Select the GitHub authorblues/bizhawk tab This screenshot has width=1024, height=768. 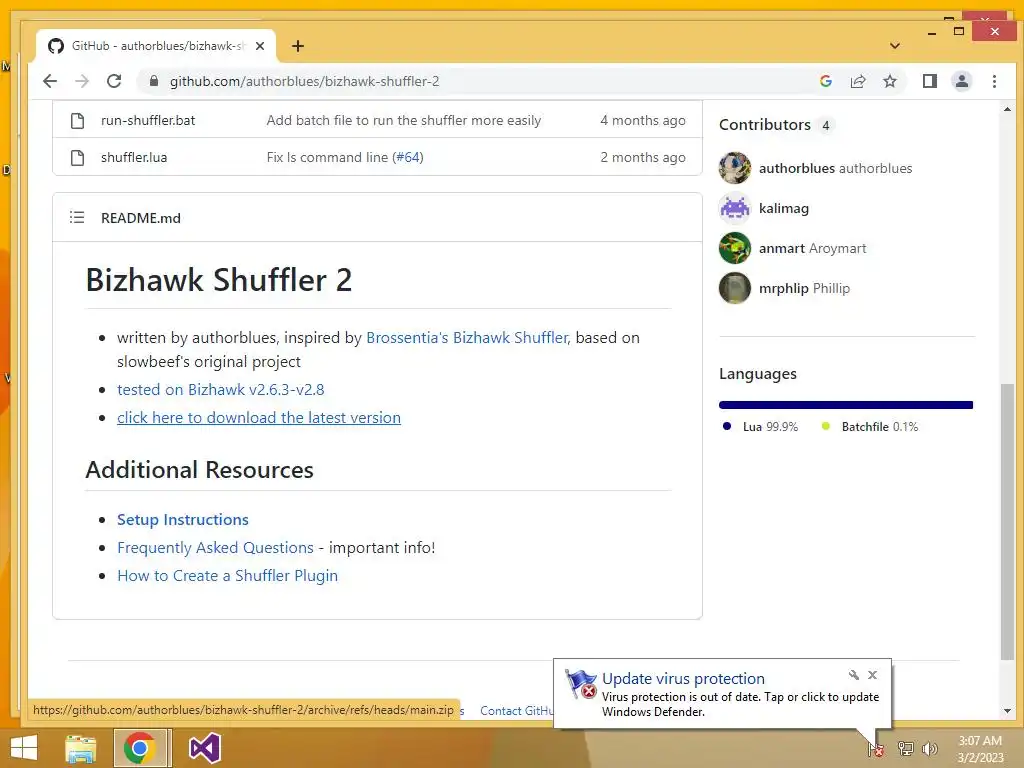(x=156, y=46)
